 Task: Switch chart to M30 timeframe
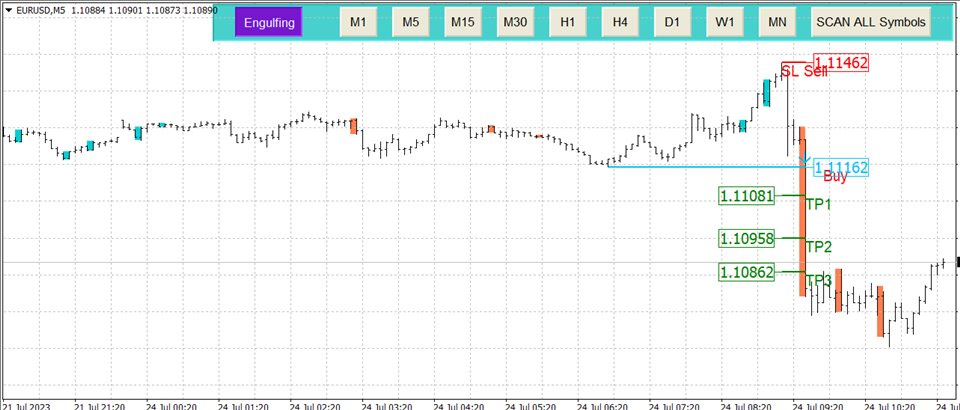point(515,22)
